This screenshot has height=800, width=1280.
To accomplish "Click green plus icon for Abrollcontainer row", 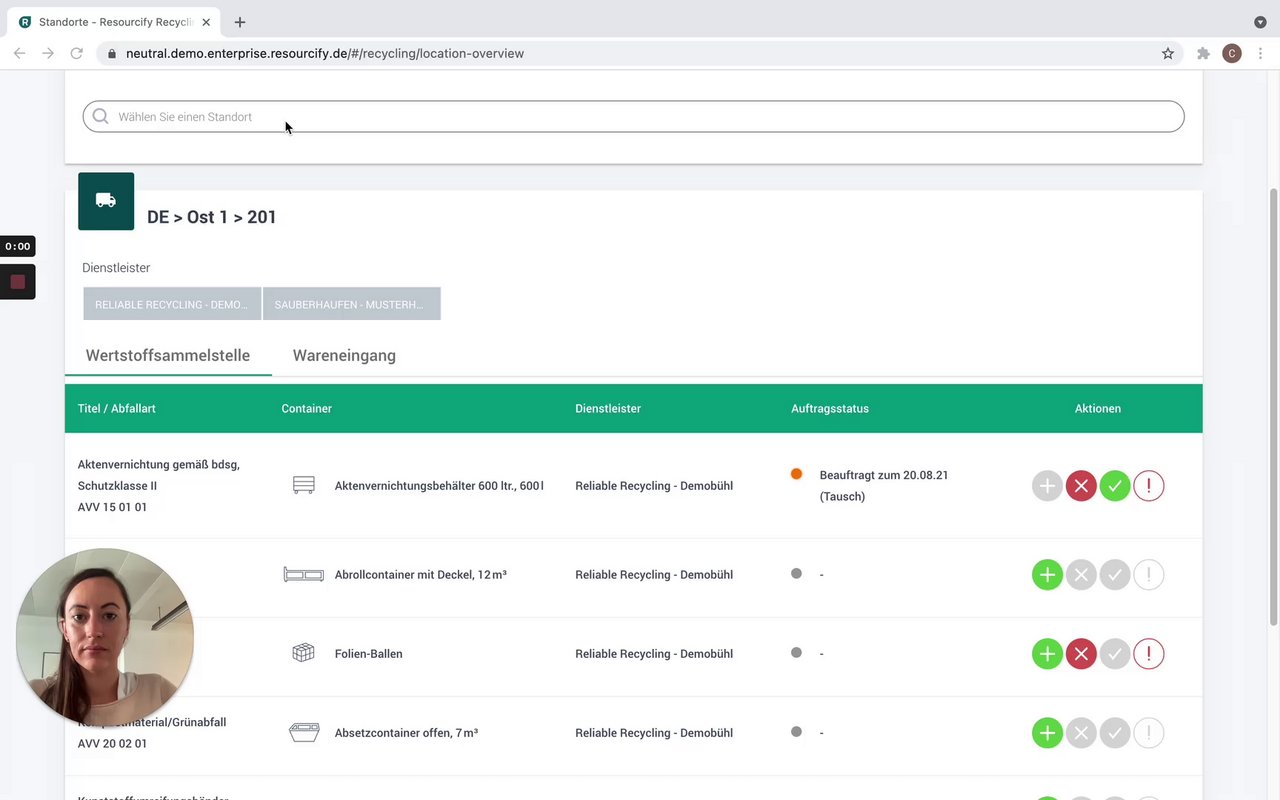I will point(1047,575).
